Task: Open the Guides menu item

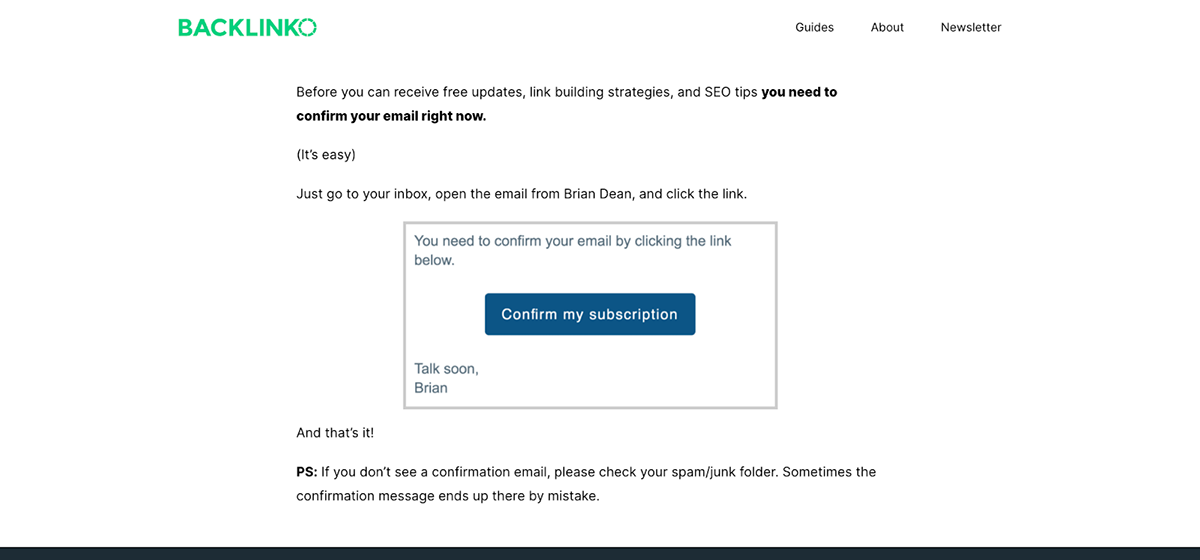Action: point(814,27)
